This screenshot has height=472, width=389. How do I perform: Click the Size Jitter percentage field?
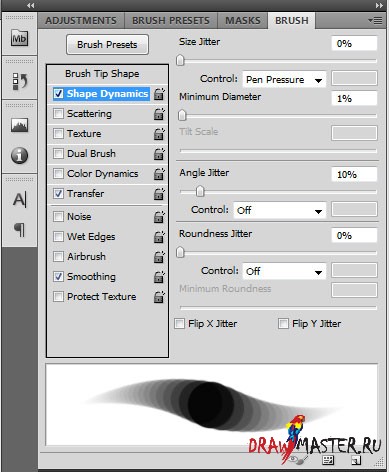[354, 44]
